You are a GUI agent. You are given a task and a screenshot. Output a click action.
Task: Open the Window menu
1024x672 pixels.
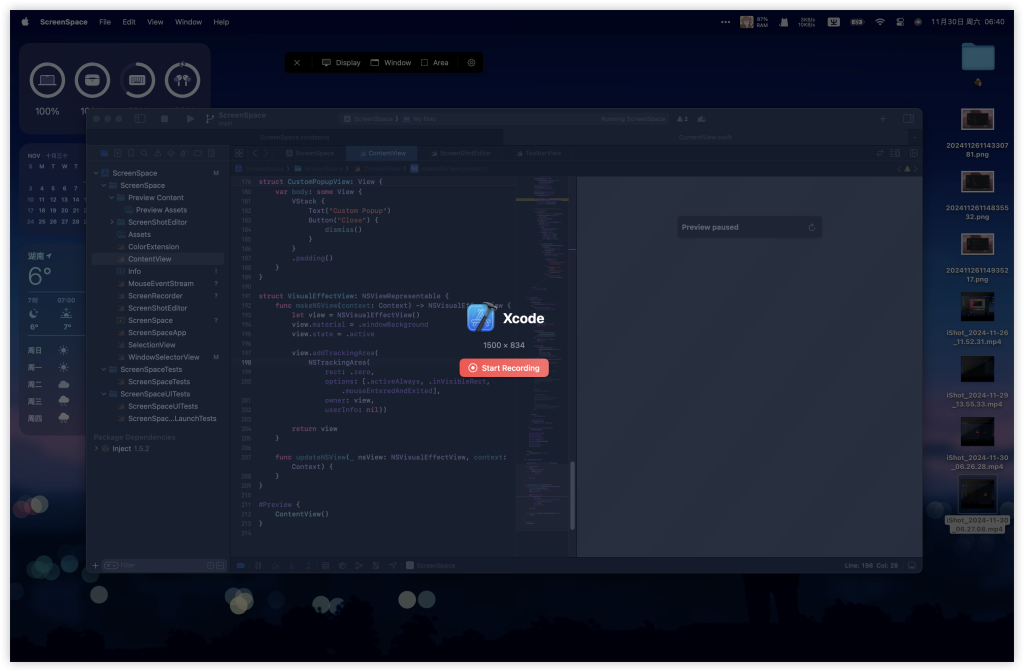(x=188, y=21)
